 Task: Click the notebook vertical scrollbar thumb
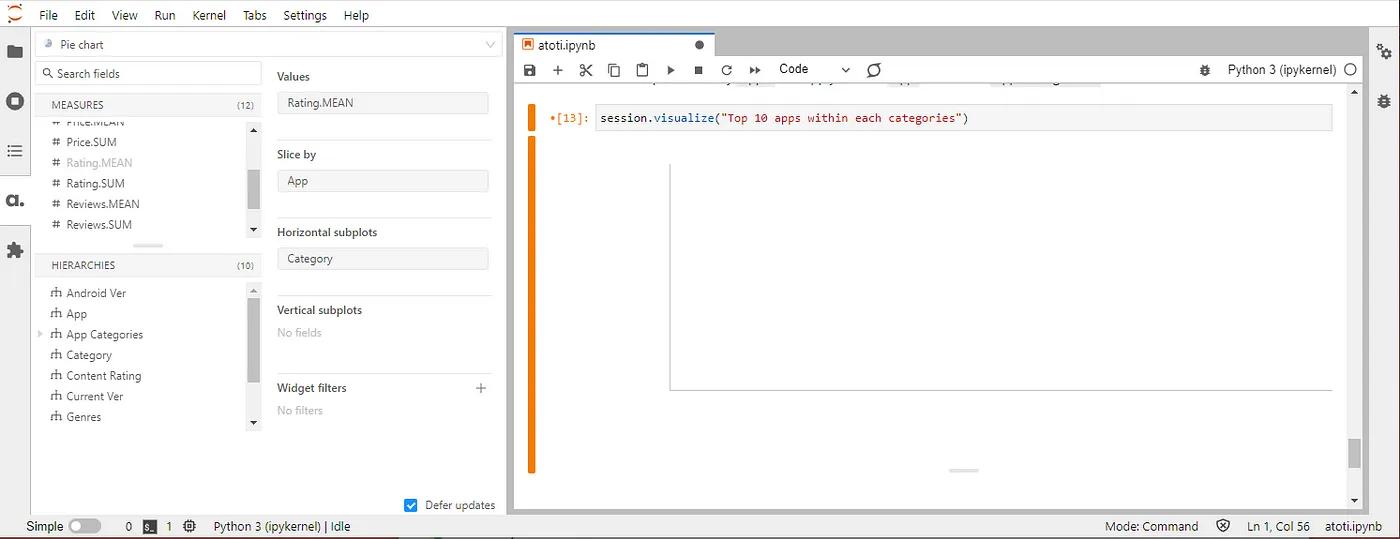tap(1355, 453)
